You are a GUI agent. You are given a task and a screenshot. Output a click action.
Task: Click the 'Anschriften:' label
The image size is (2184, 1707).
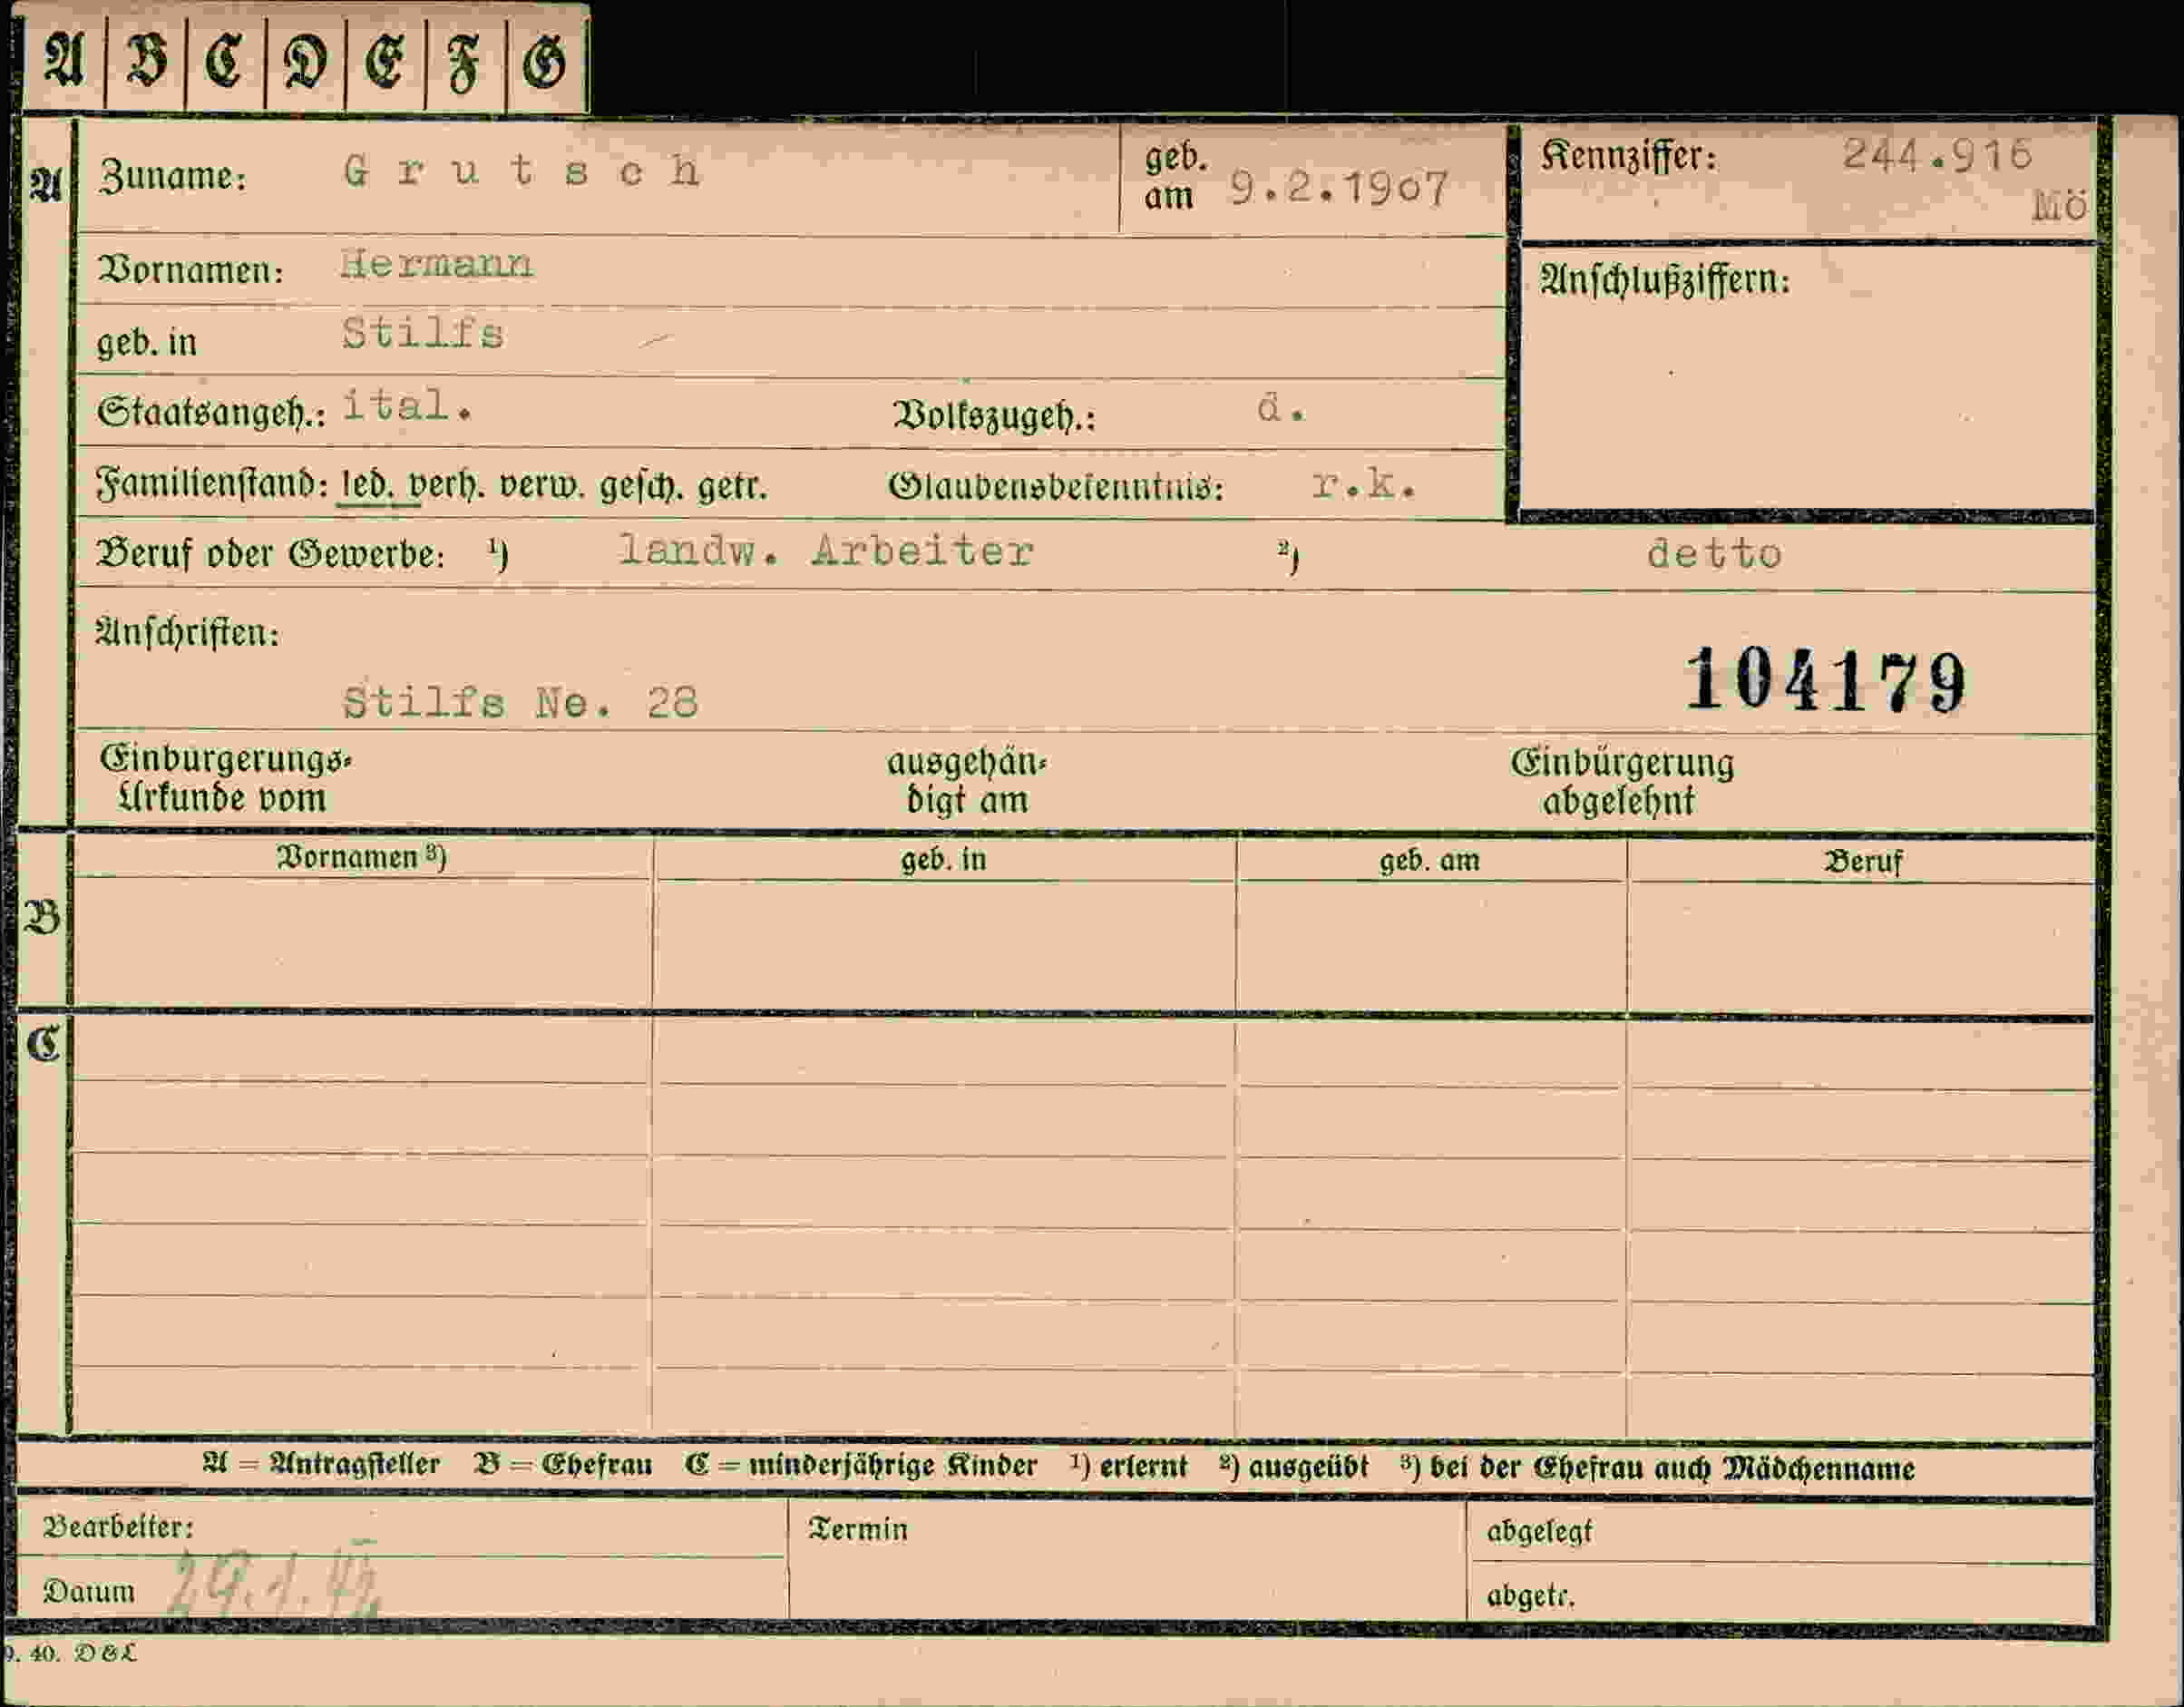pyautogui.click(x=187, y=632)
